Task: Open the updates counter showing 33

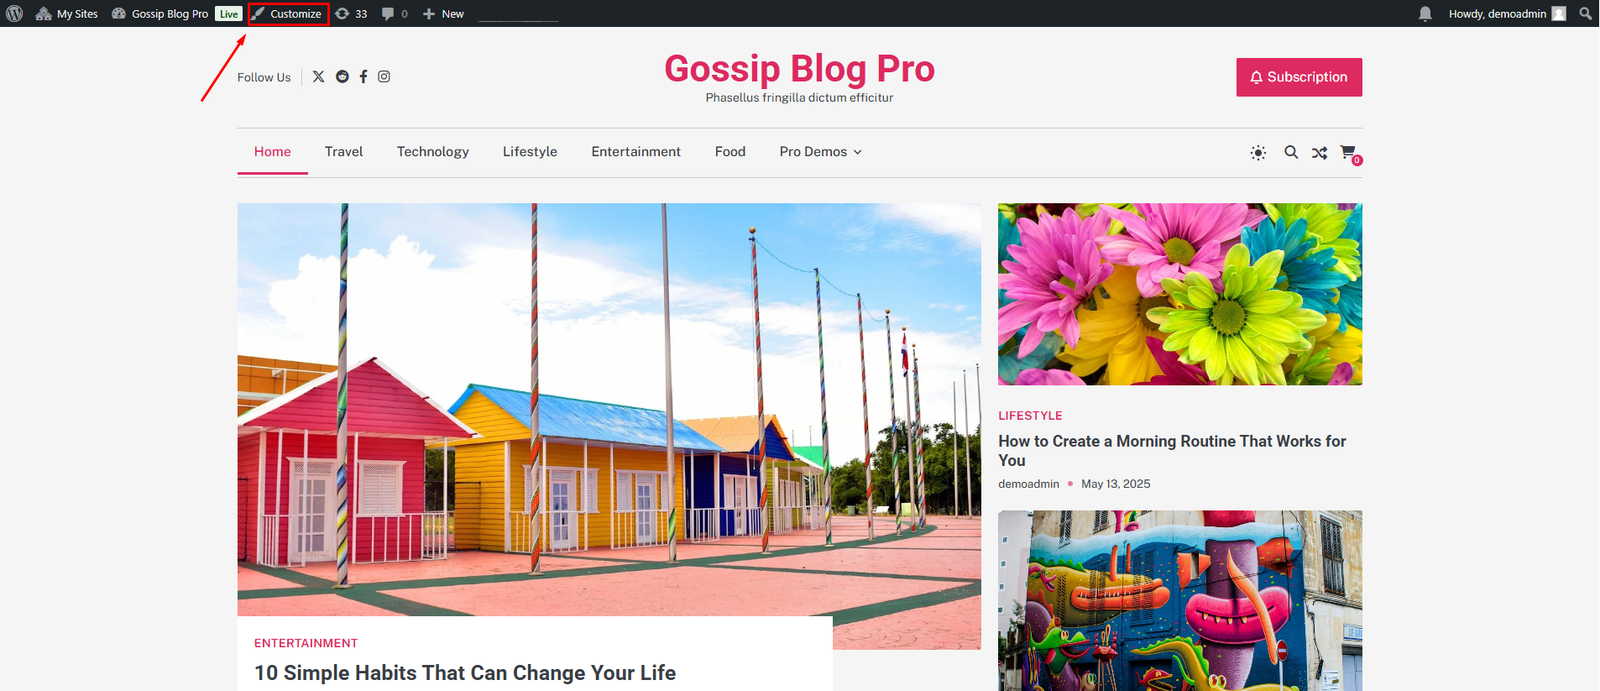Action: point(351,14)
